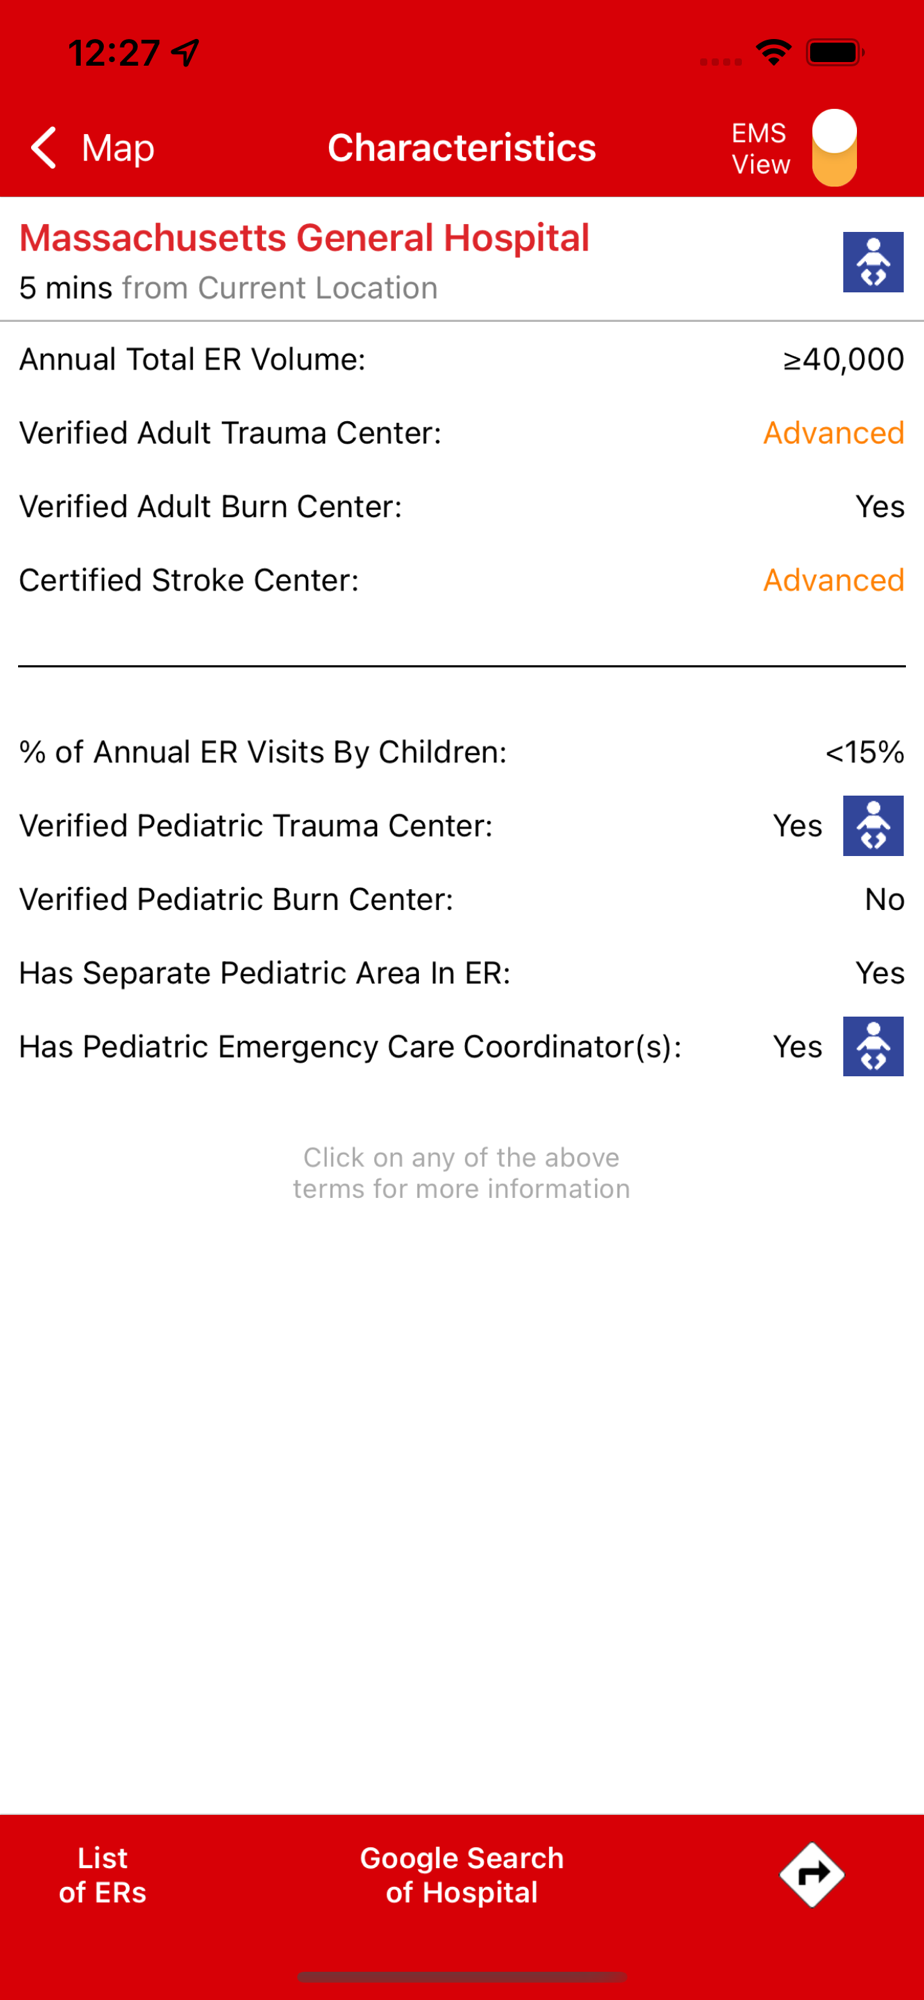
Task: Tap Massachusetts General Hospital title
Action: [304, 238]
